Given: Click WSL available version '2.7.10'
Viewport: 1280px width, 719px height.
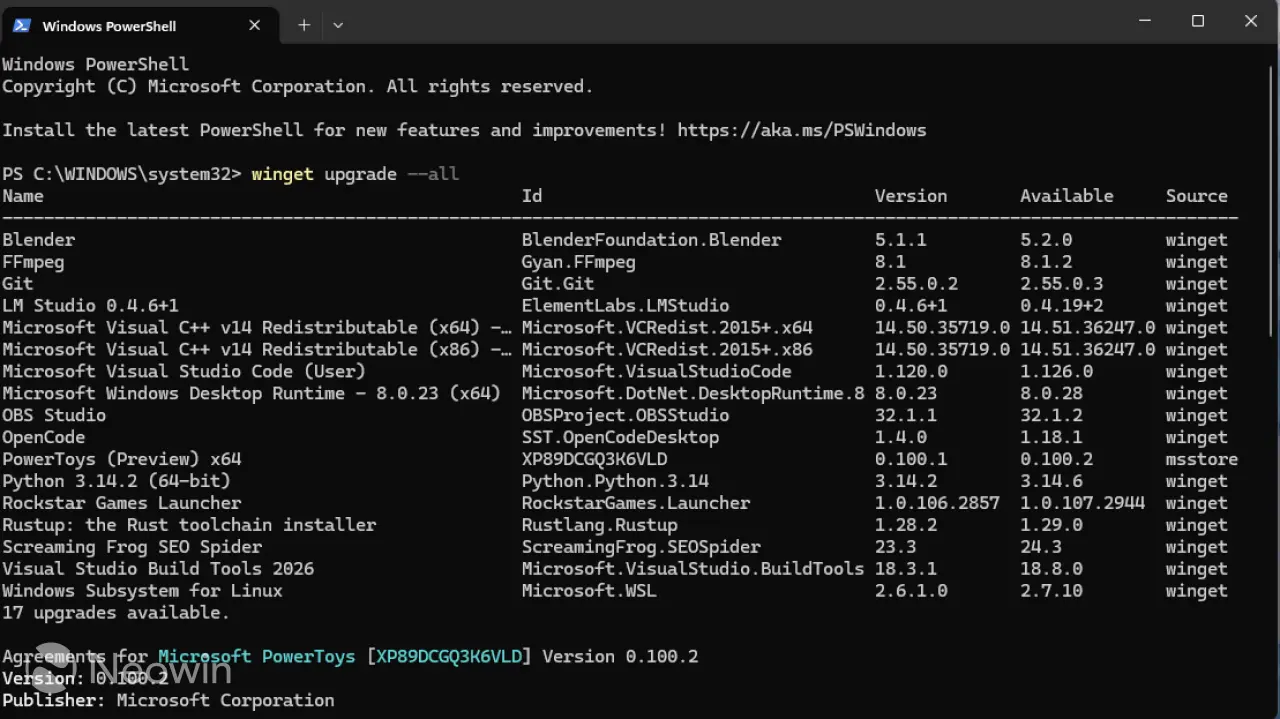Looking at the screenshot, I should (x=1051, y=592).
